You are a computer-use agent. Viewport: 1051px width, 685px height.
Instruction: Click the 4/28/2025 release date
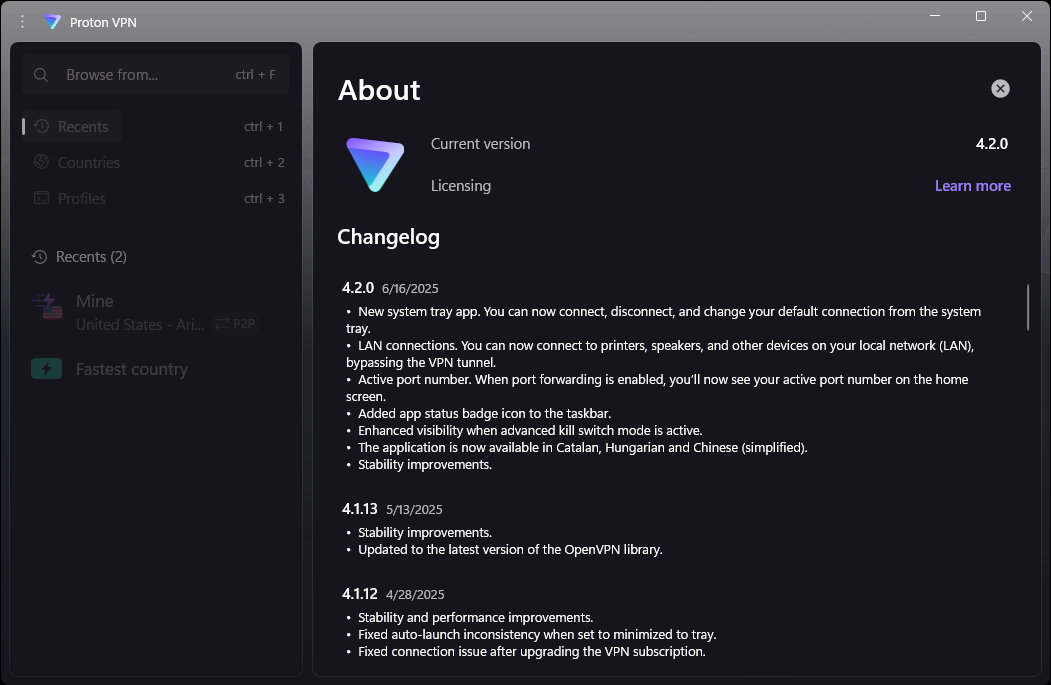(x=415, y=595)
